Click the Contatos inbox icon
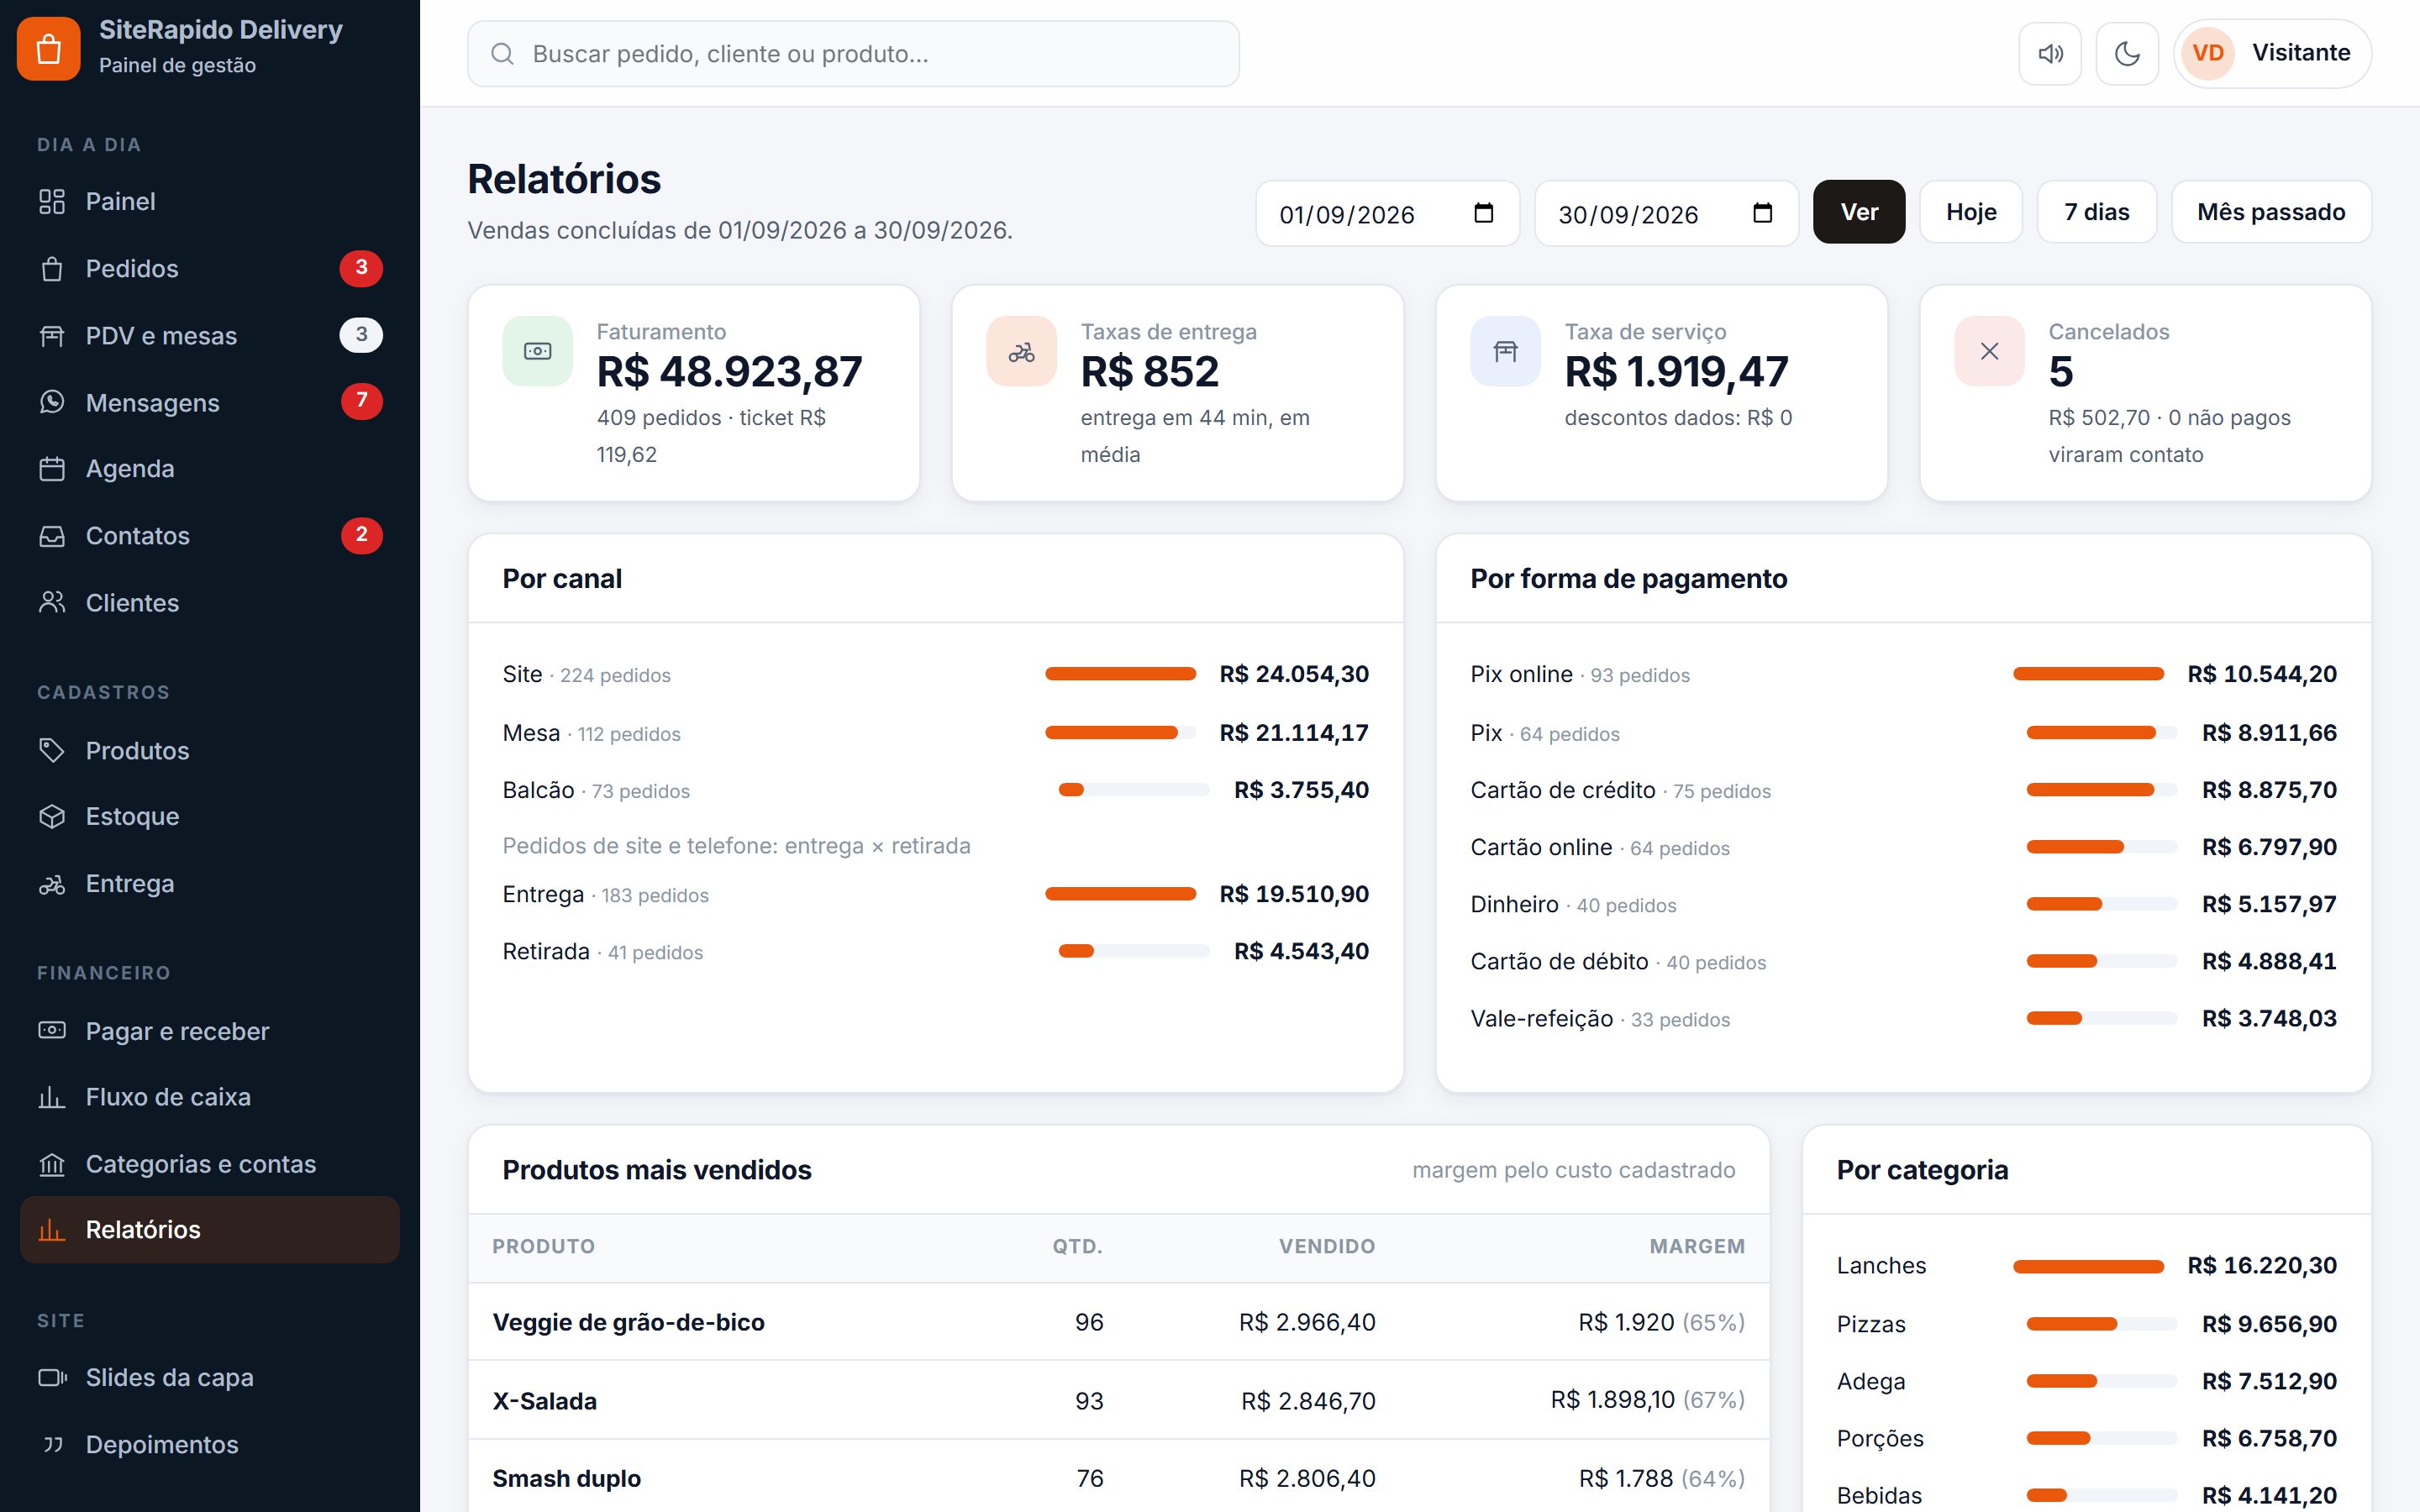The height and width of the screenshot is (1512, 2420). (x=52, y=536)
